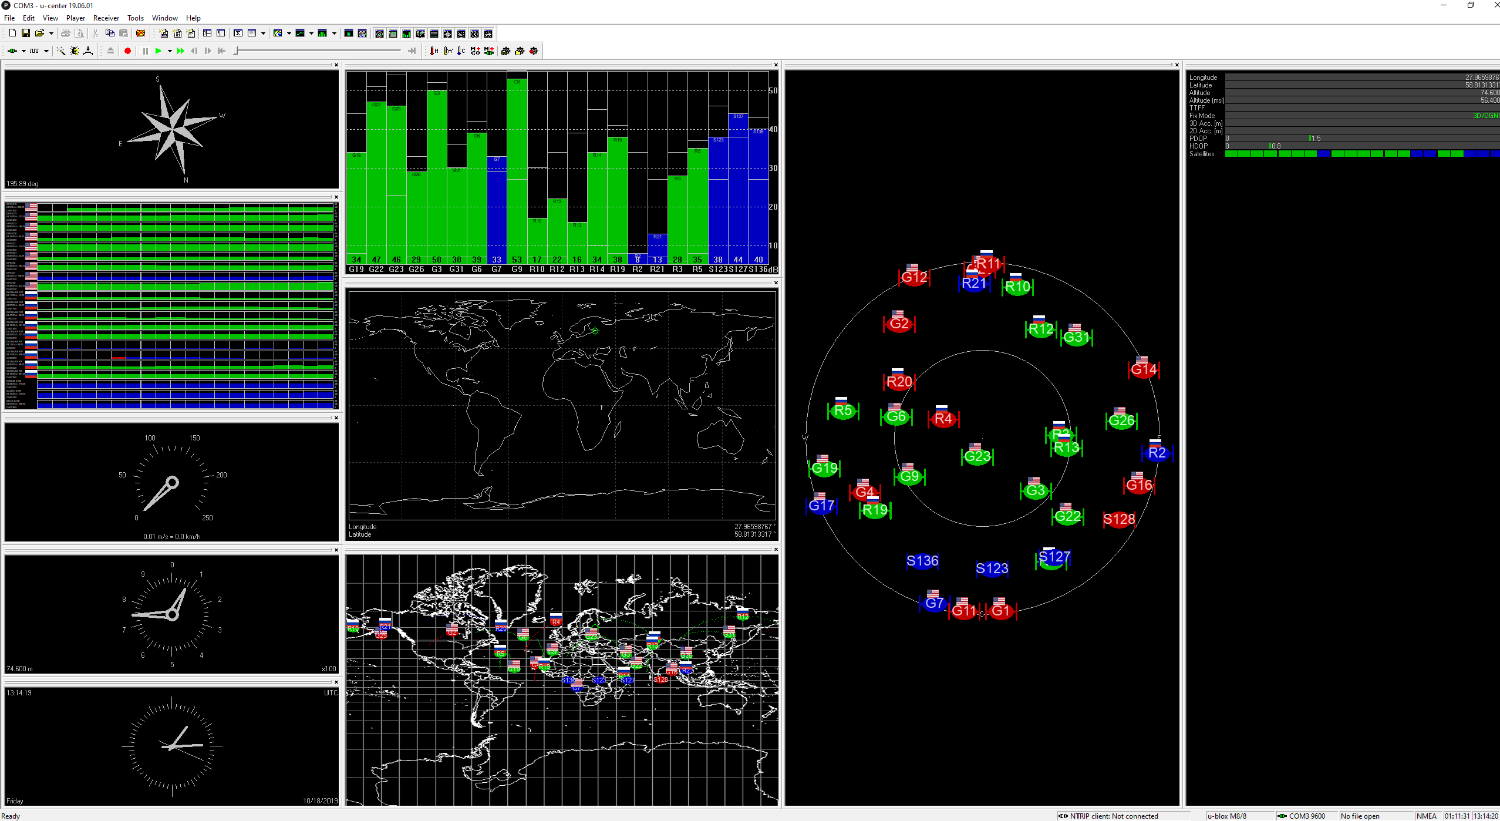Click the crossed-out red toolbar icon
The image size is (1500, 821).
140,33
